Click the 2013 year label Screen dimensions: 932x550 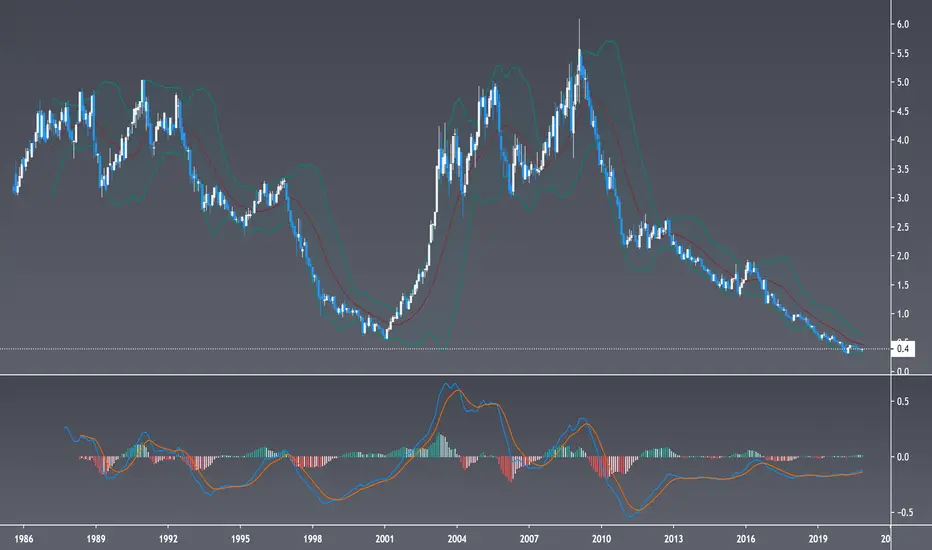(x=673, y=539)
